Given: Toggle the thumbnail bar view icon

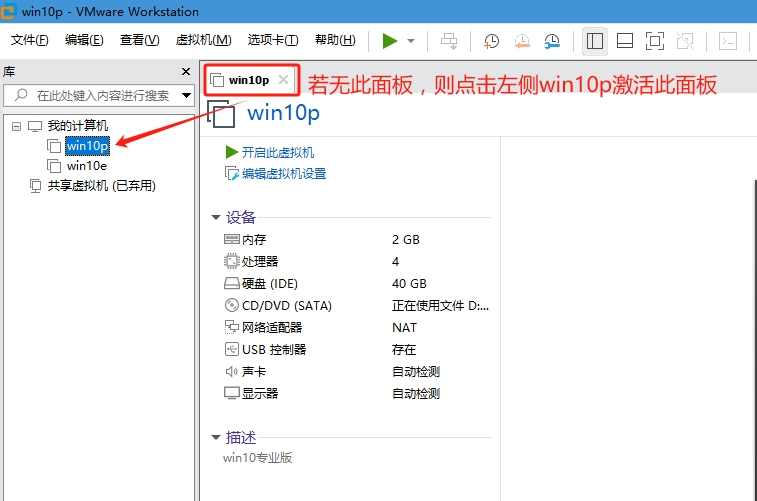Looking at the screenshot, I should (x=625, y=41).
